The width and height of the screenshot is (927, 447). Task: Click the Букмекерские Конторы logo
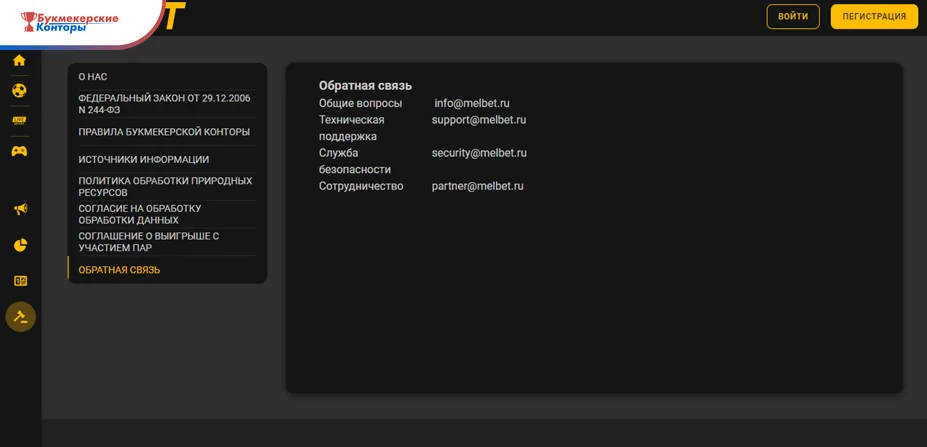click(70, 22)
